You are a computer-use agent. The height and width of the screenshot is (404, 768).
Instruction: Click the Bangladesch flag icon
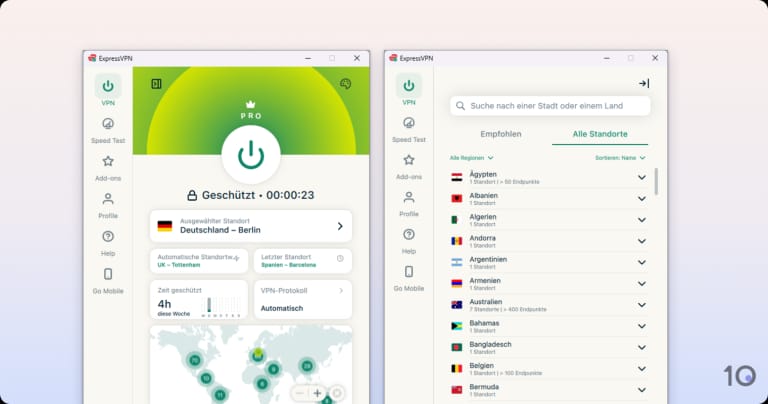tap(456, 347)
